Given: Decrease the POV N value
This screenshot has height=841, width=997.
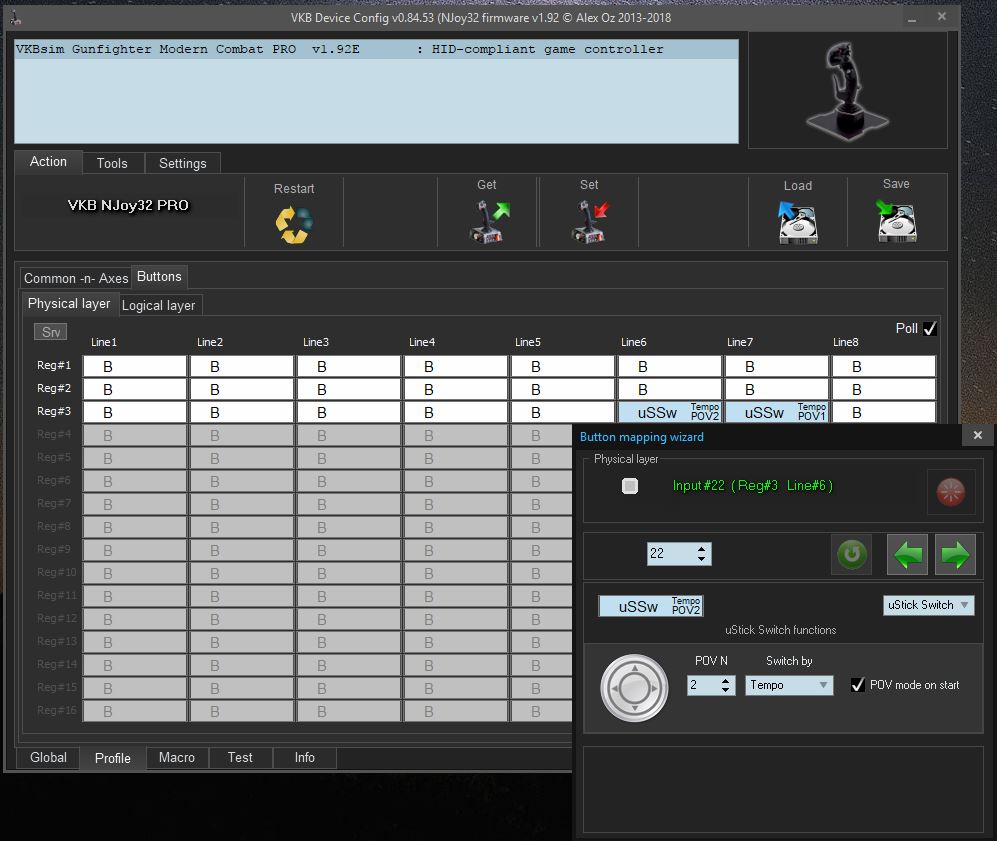Looking at the screenshot, I should [x=725, y=690].
